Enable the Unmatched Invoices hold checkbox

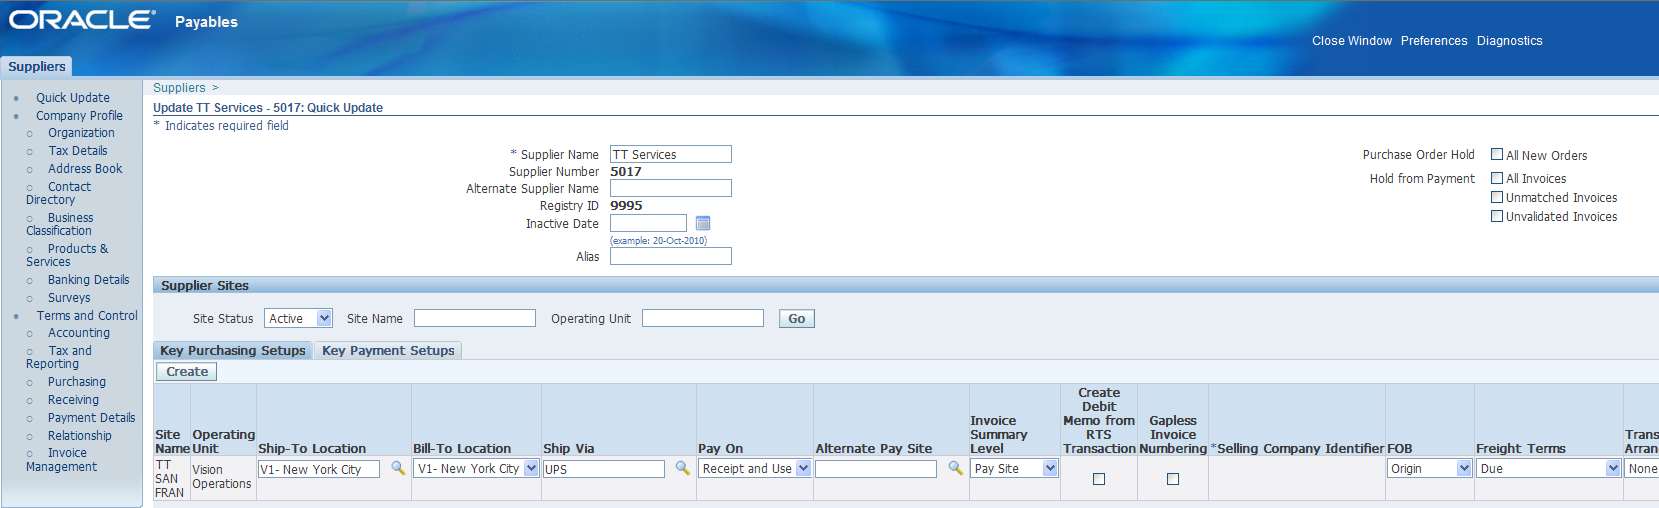[1497, 197]
